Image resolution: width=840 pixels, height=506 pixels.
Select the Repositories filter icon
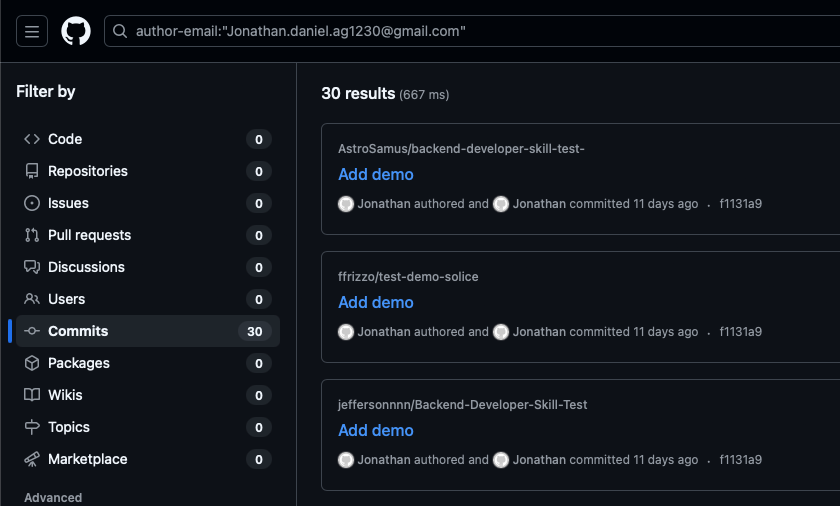click(x=32, y=171)
